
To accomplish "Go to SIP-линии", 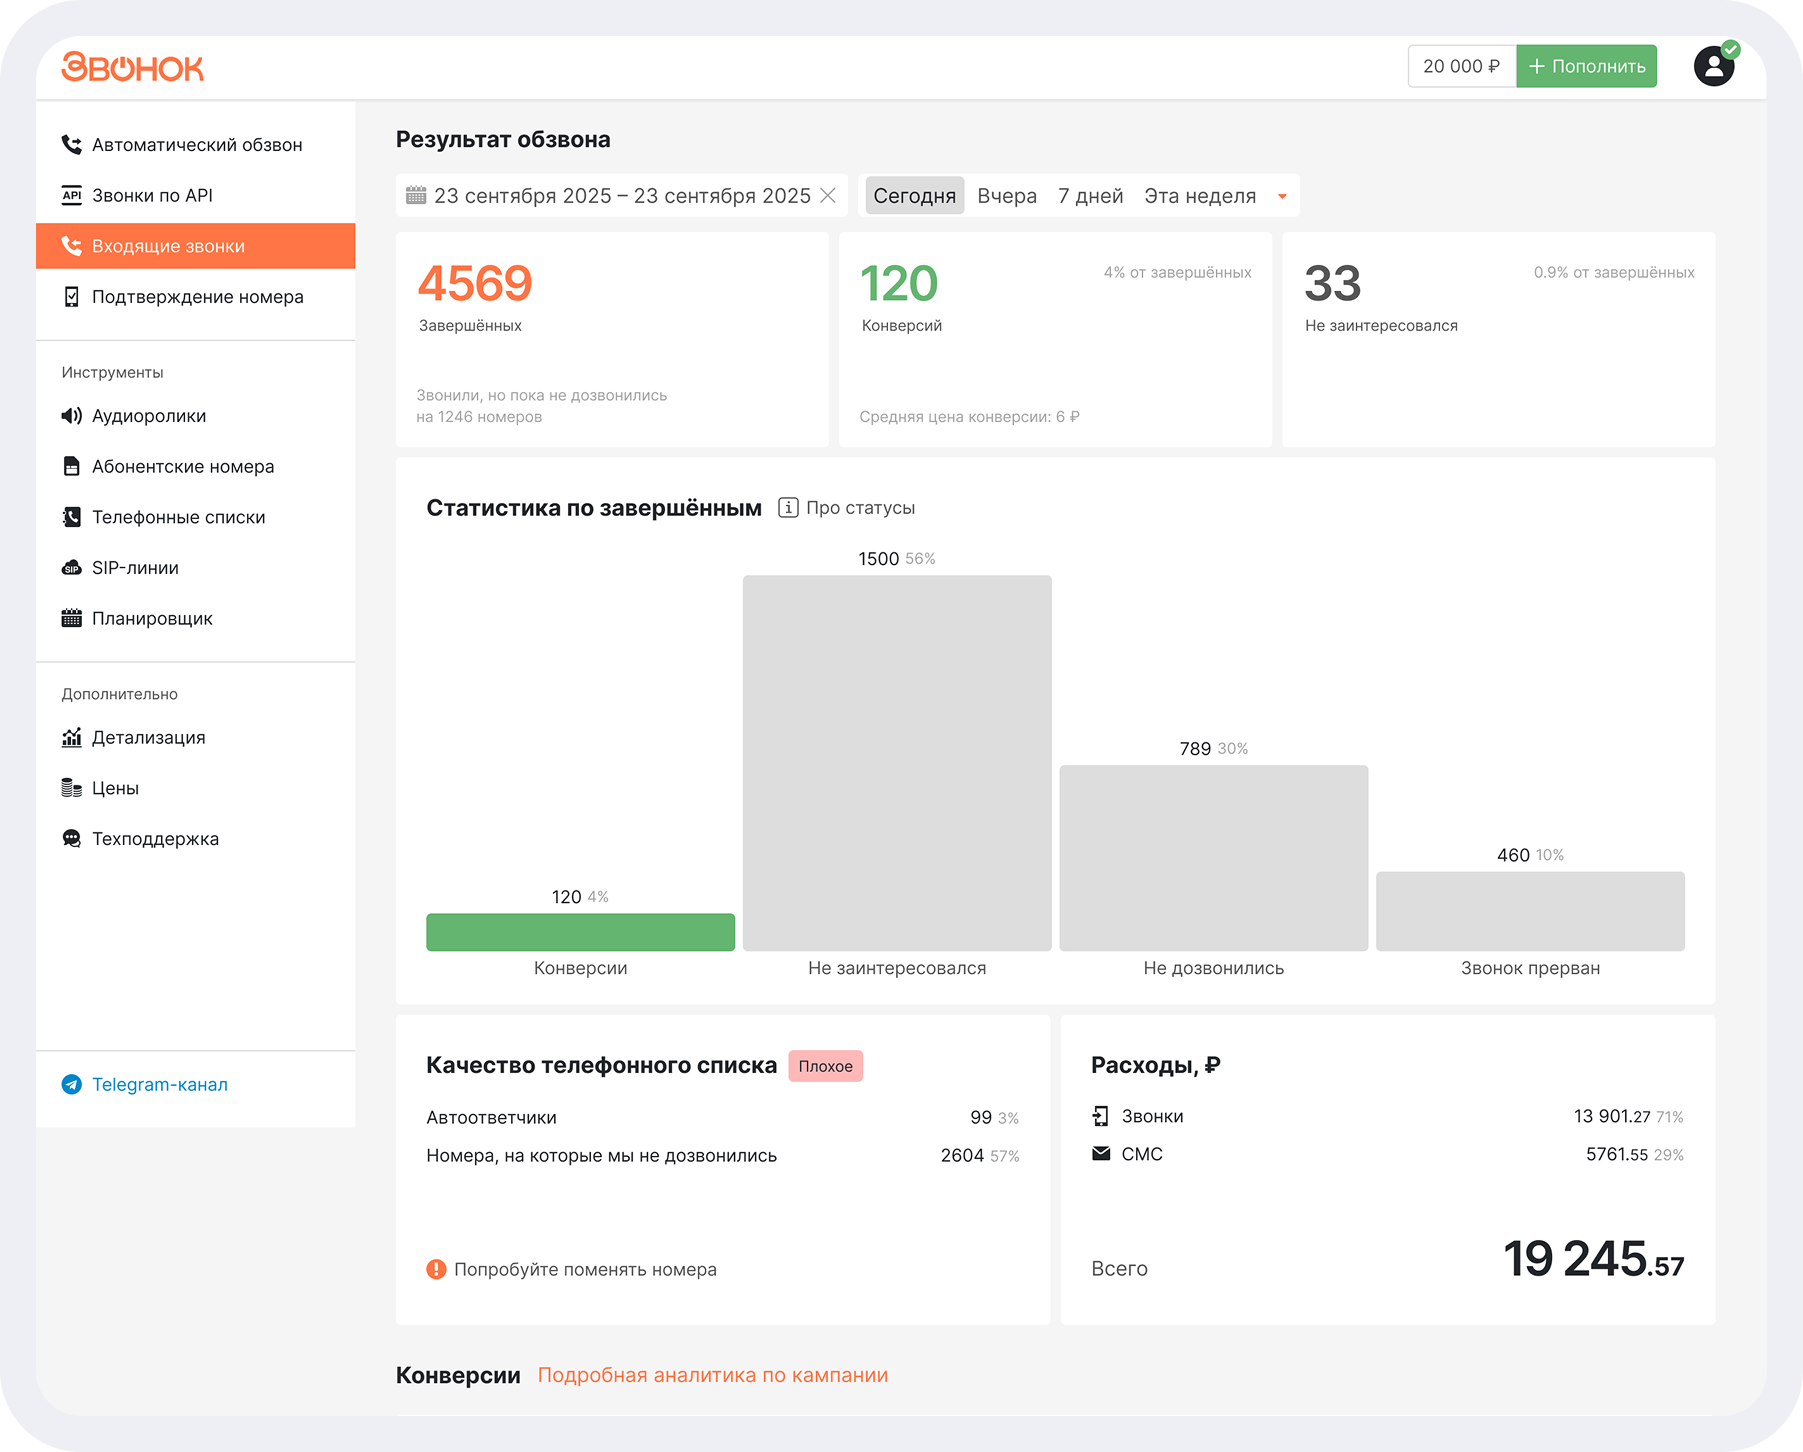I will pos(196,568).
